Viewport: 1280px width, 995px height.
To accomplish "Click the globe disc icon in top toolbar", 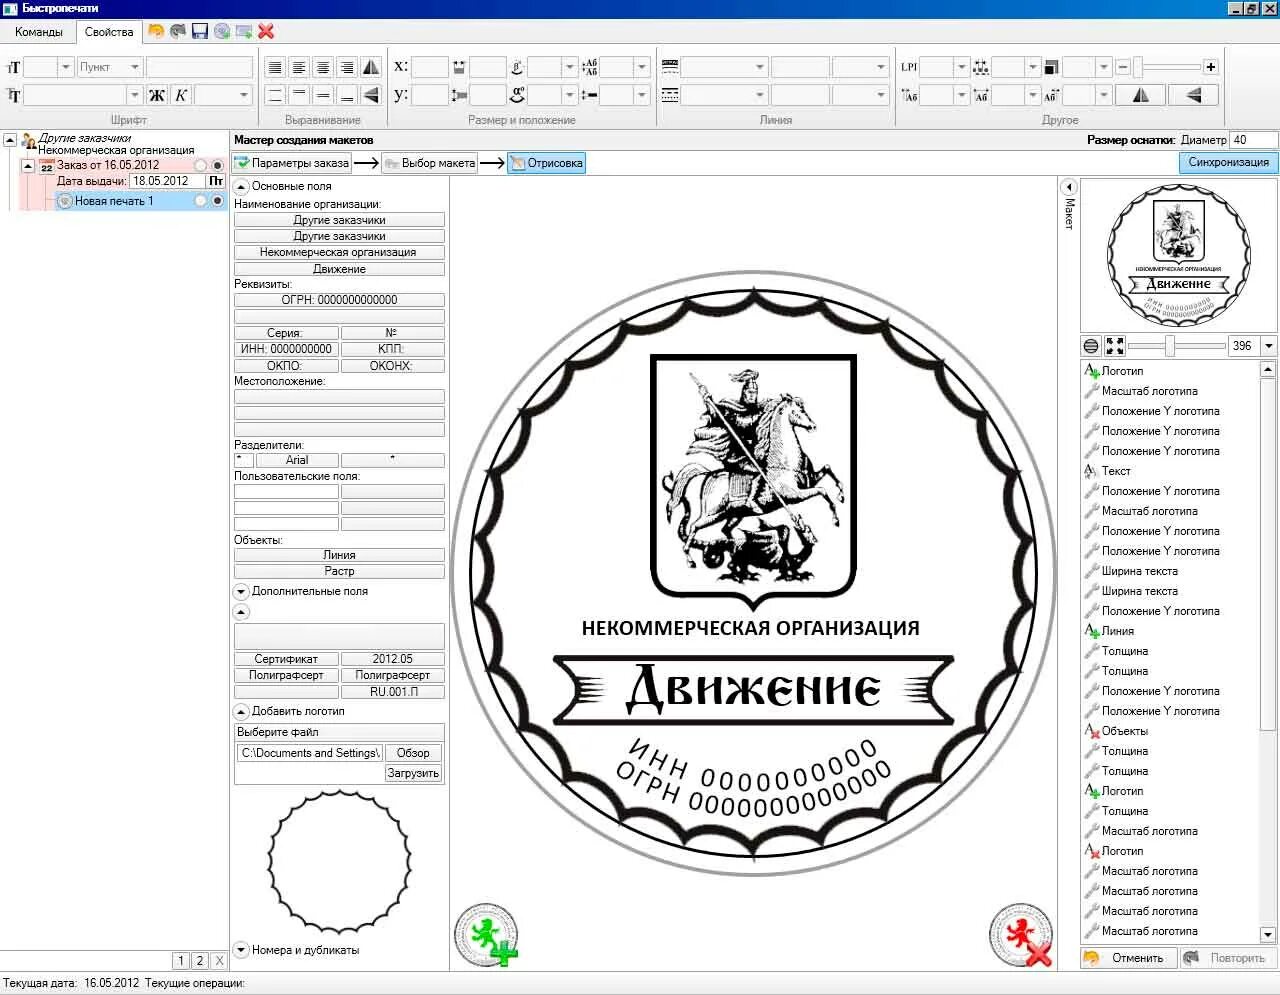I will click(222, 31).
